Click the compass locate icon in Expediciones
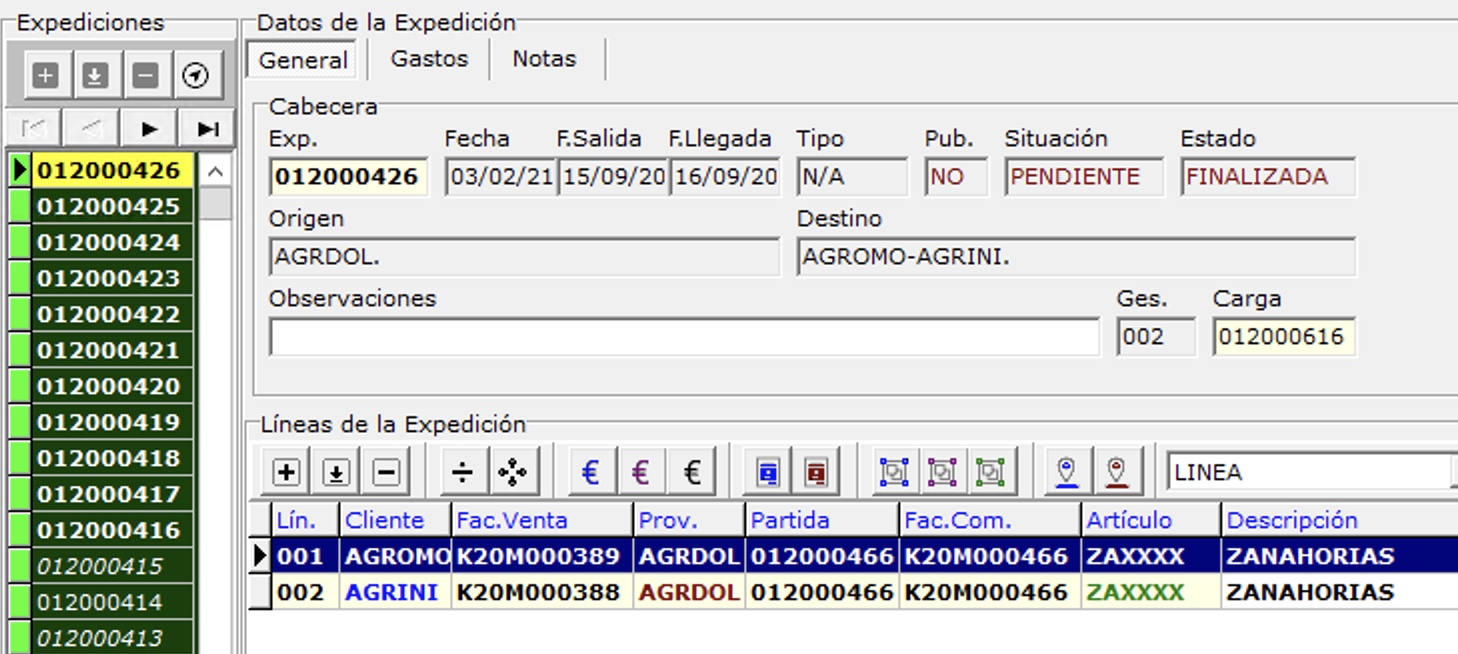Image resolution: width=1458 pixels, height=654 pixels. click(x=196, y=76)
